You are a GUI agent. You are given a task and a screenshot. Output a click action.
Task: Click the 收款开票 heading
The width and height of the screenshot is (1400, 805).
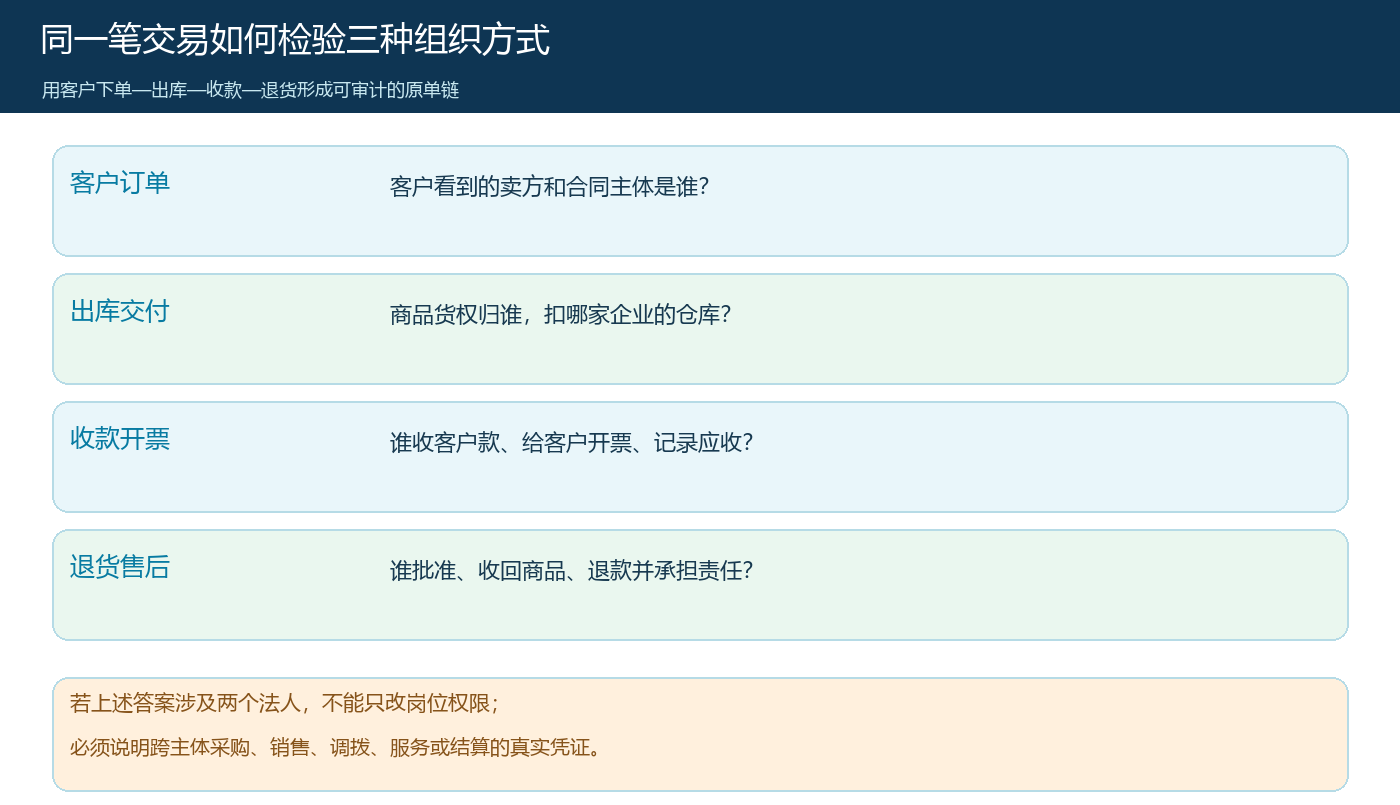[x=120, y=439]
